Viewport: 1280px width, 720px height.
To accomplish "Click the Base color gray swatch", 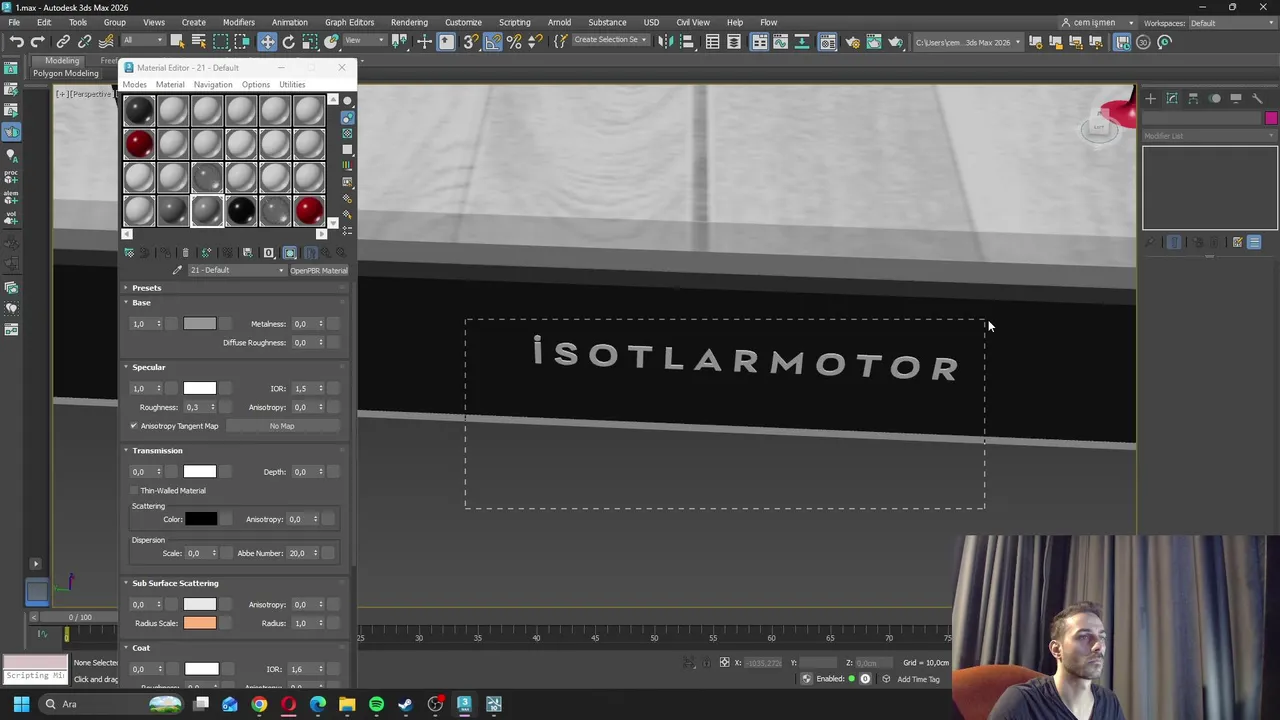I will [199, 324].
